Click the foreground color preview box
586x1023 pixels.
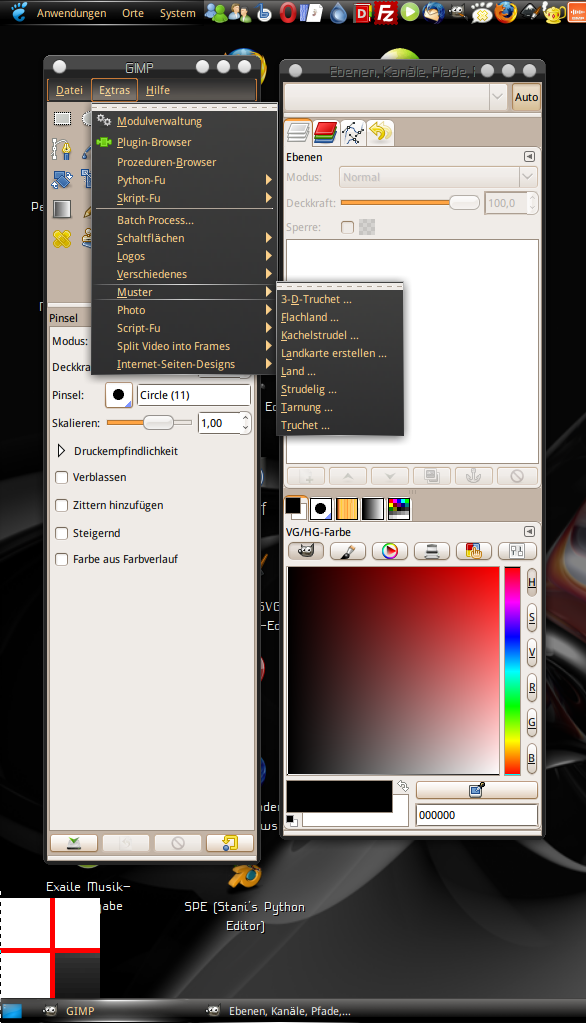[339, 796]
